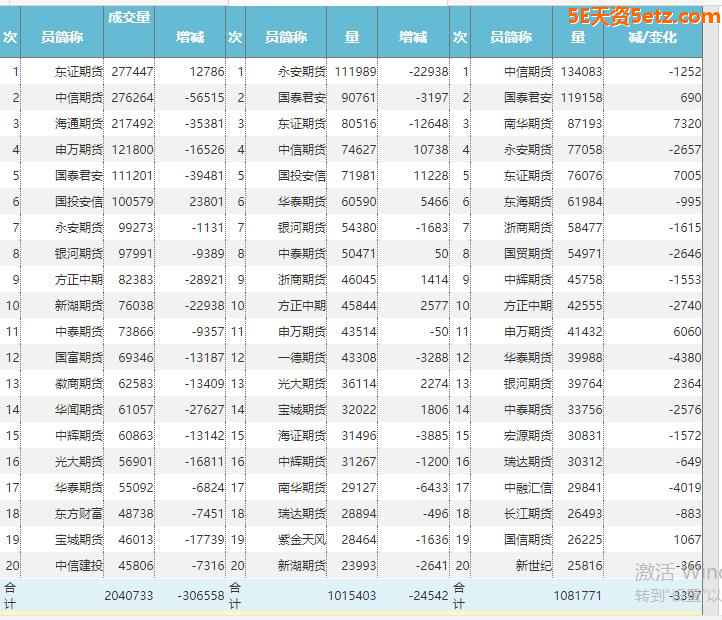Screen dimensions: 722x620
Task: Click the 11228 change value
Action: pos(431,176)
